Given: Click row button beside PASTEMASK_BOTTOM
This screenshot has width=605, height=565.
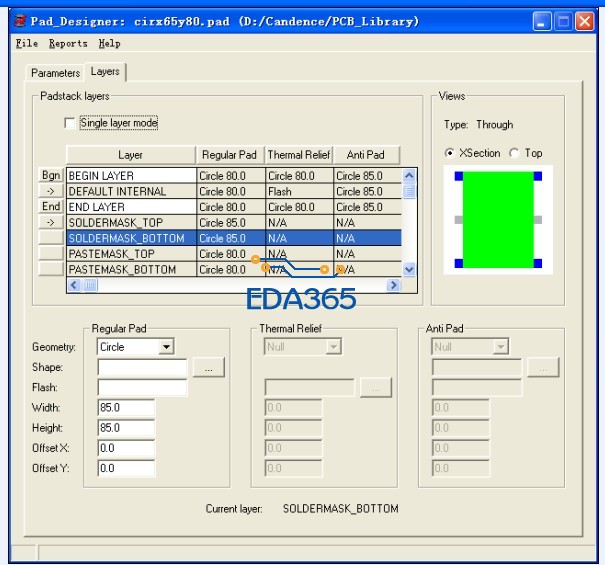Looking at the screenshot, I should click(51, 269).
